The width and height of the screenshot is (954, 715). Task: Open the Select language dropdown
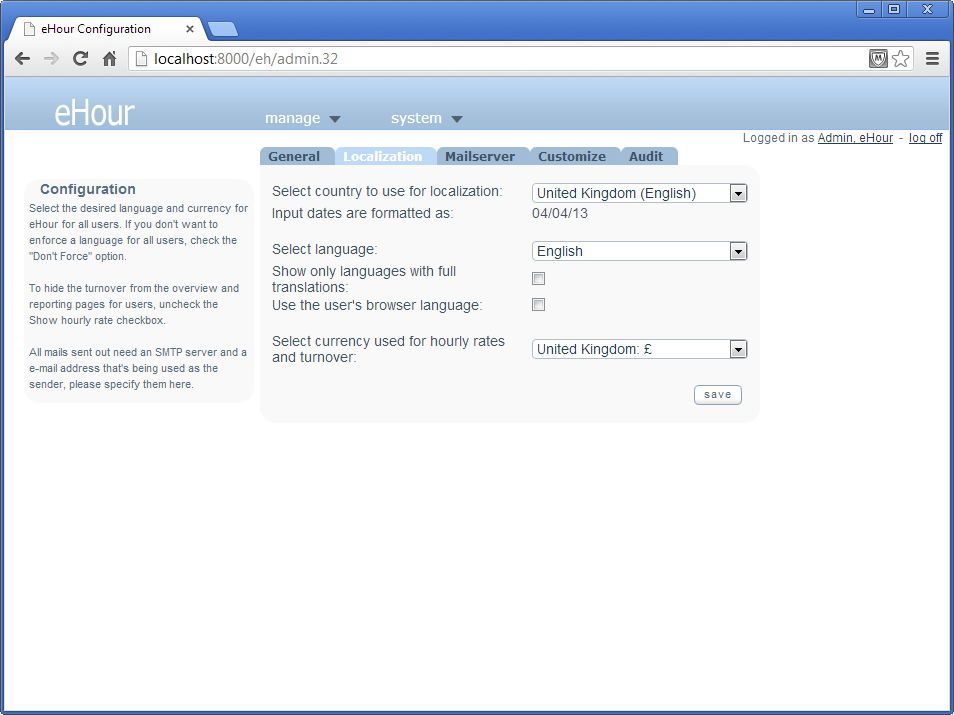[639, 251]
